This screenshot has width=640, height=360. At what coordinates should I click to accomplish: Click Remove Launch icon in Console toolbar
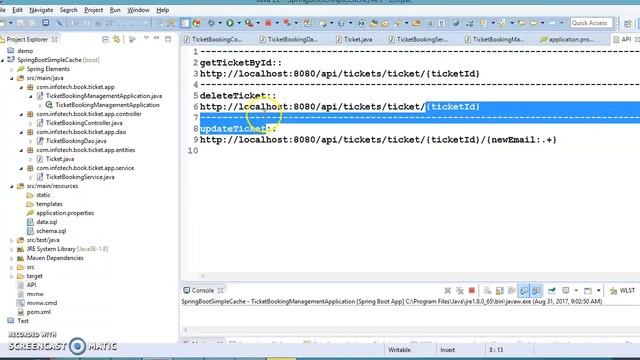click(448, 291)
